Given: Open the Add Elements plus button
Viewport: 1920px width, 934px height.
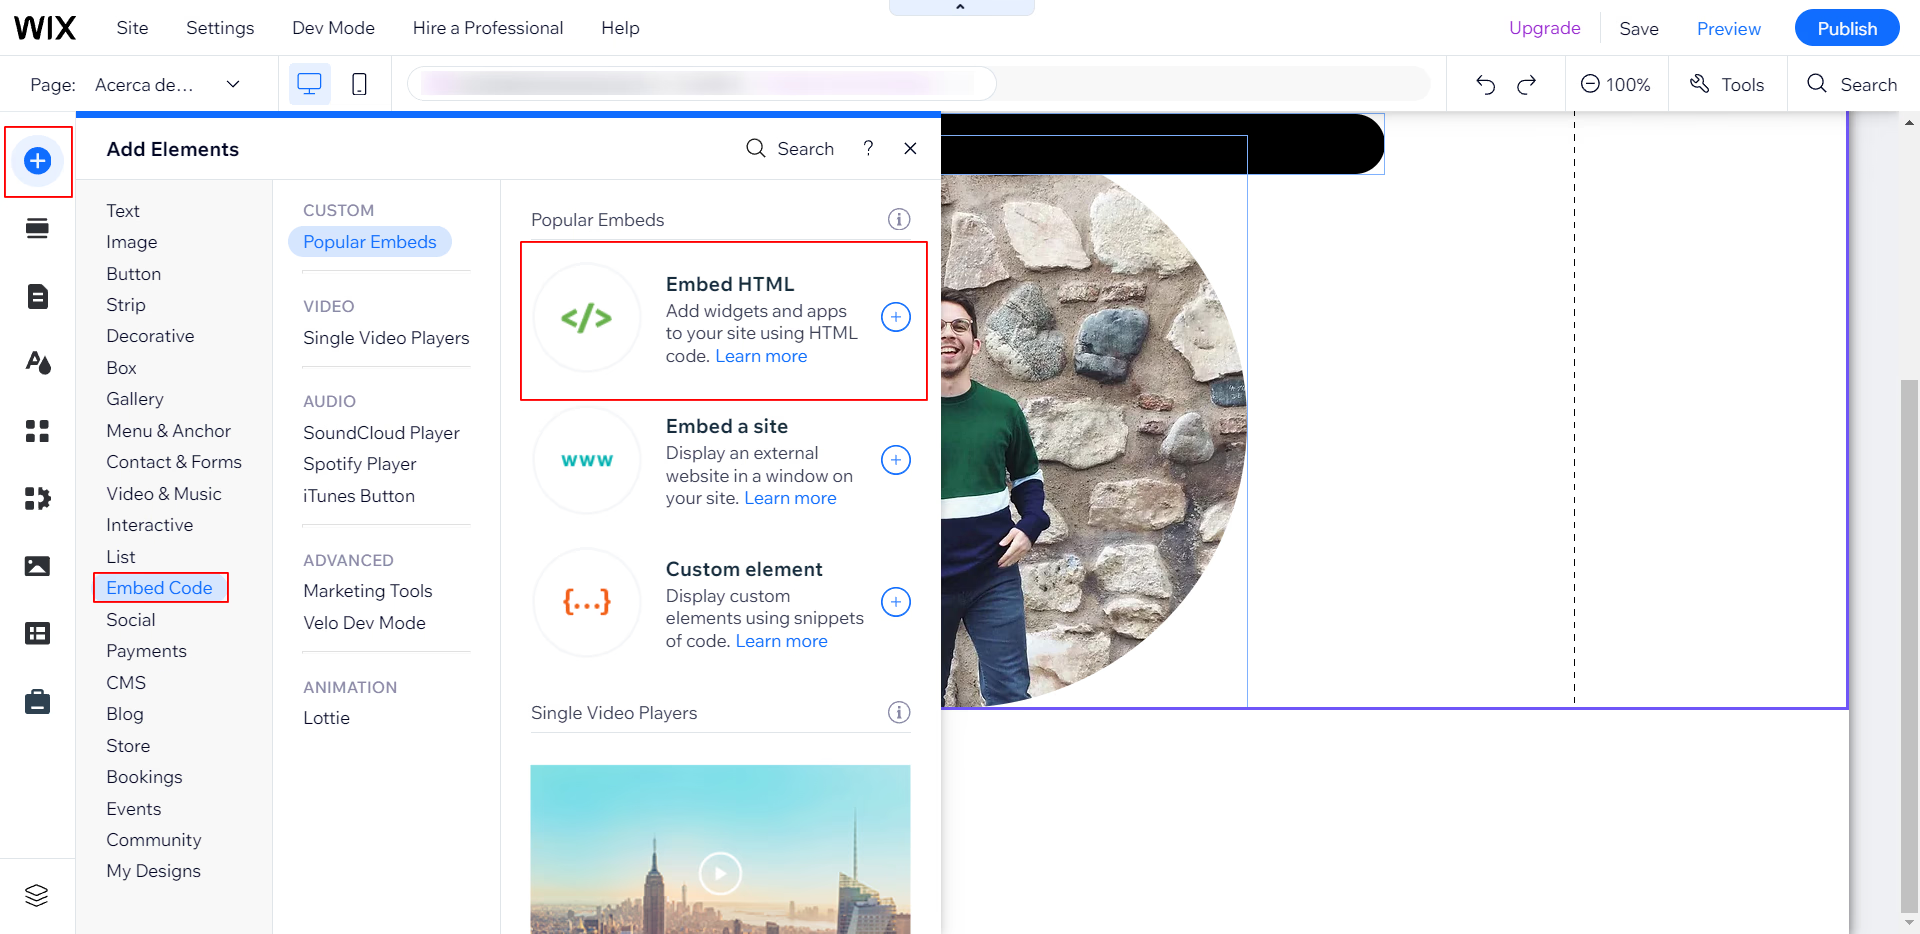Looking at the screenshot, I should 38,161.
